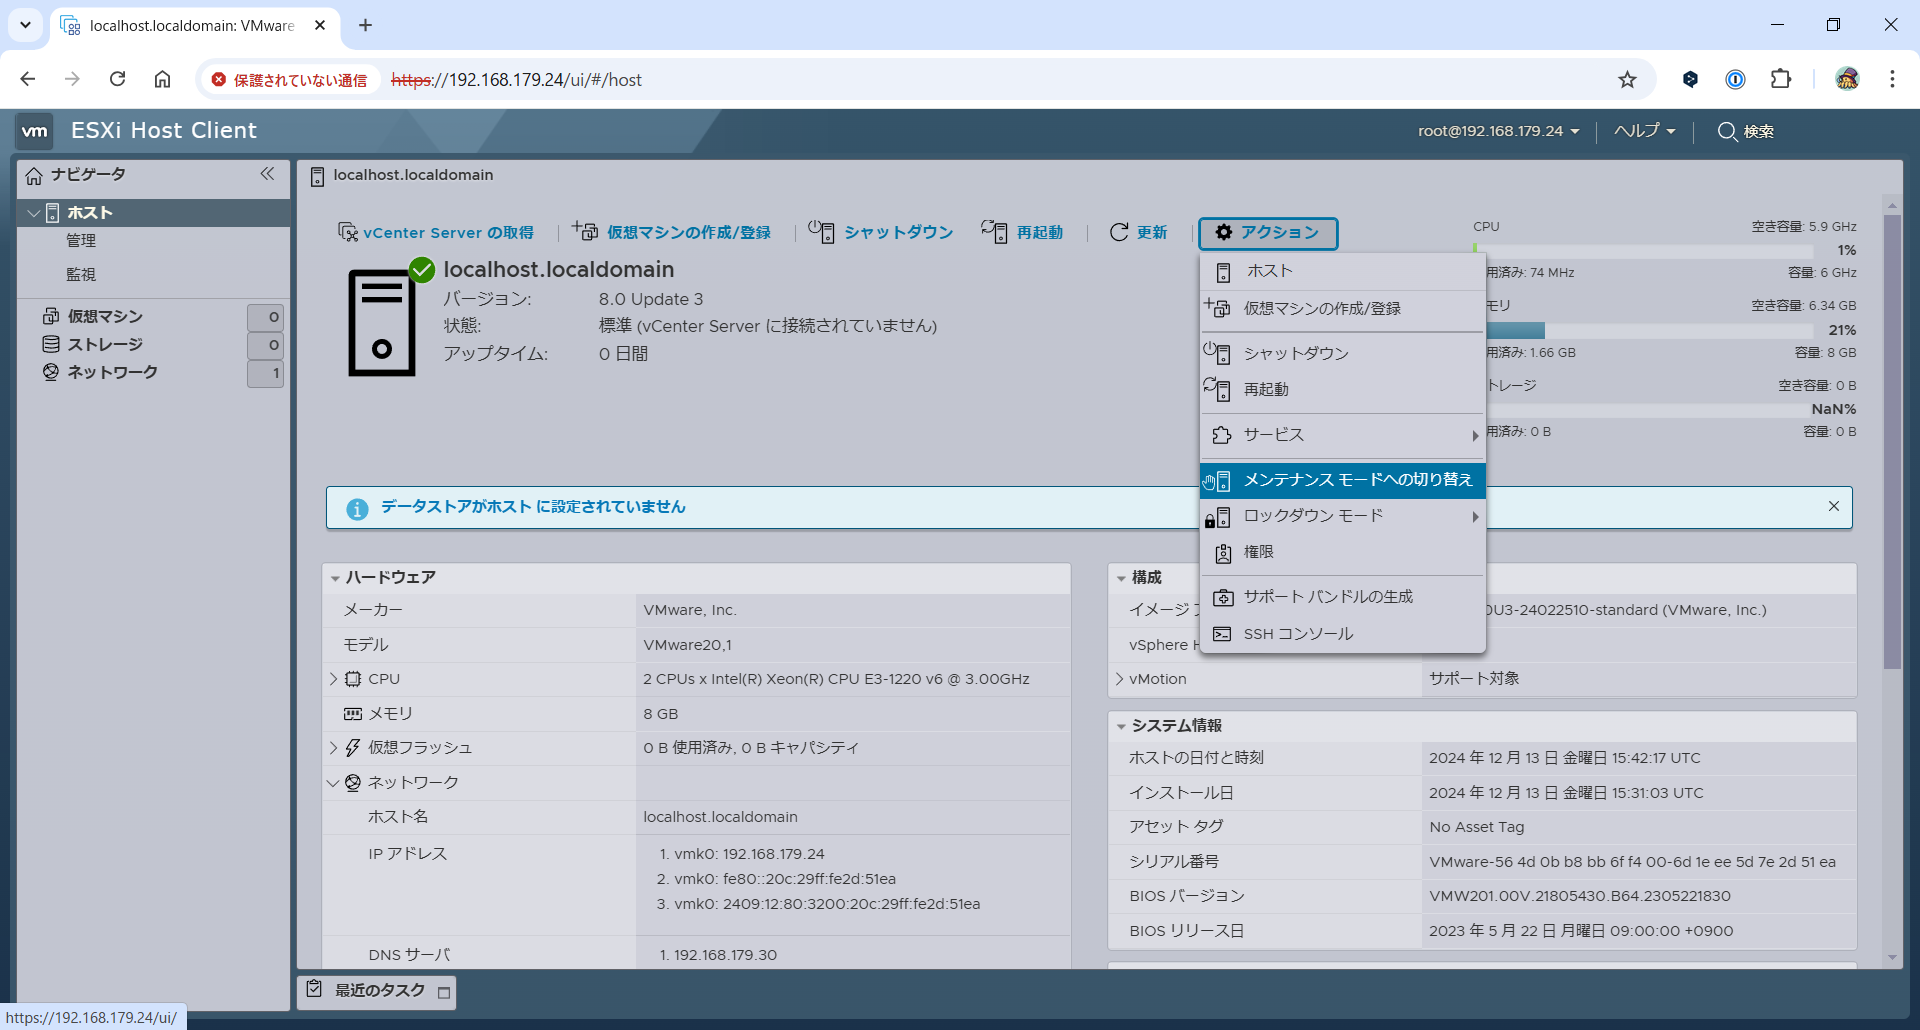Click the search magnifier icon
The width and height of the screenshot is (1920, 1030).
1727,131
